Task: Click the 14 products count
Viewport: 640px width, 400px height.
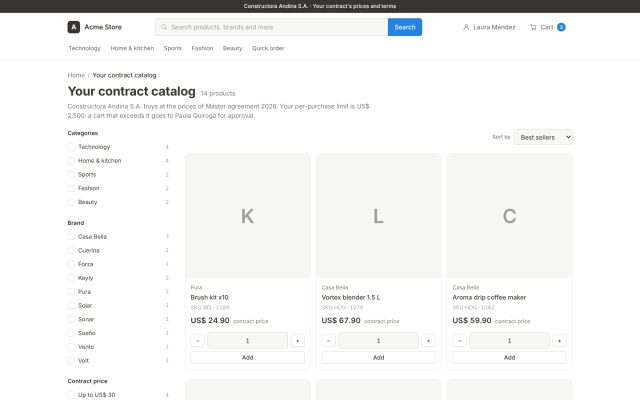Action: click(x=218, y=93)
